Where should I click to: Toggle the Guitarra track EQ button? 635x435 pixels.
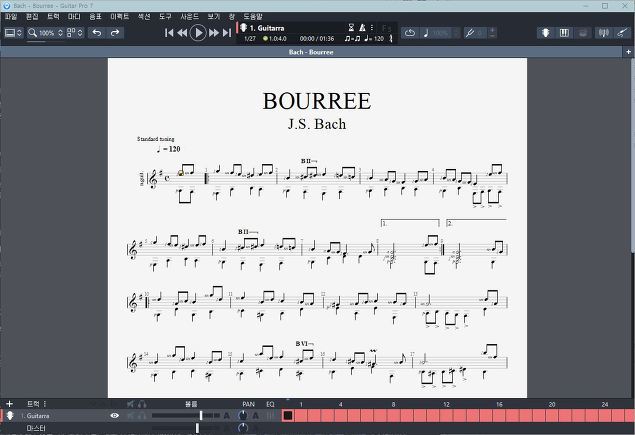(x=270, y=416)
